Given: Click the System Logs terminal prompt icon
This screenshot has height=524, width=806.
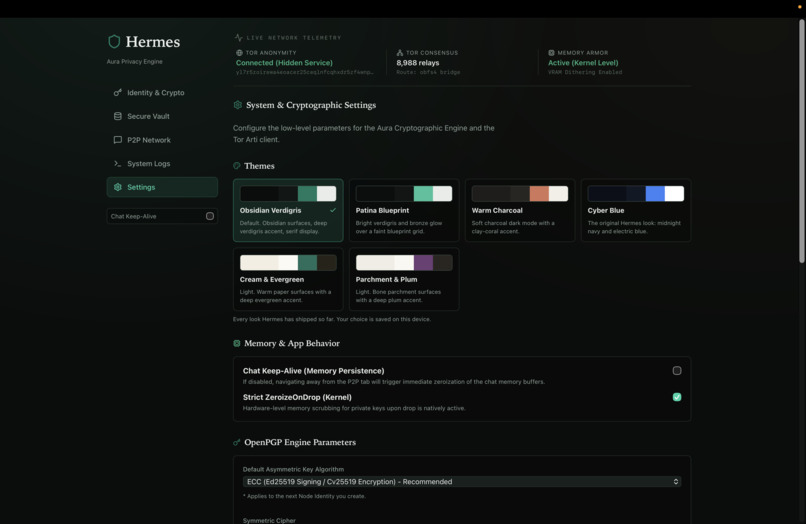Looking at the screenshot, I should tap(118, 164).
